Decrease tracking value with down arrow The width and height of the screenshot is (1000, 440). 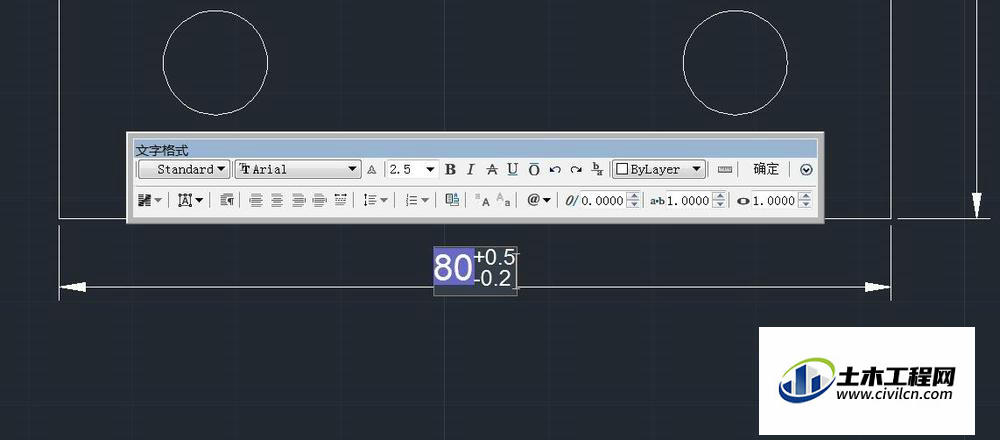tap(719, 205)
